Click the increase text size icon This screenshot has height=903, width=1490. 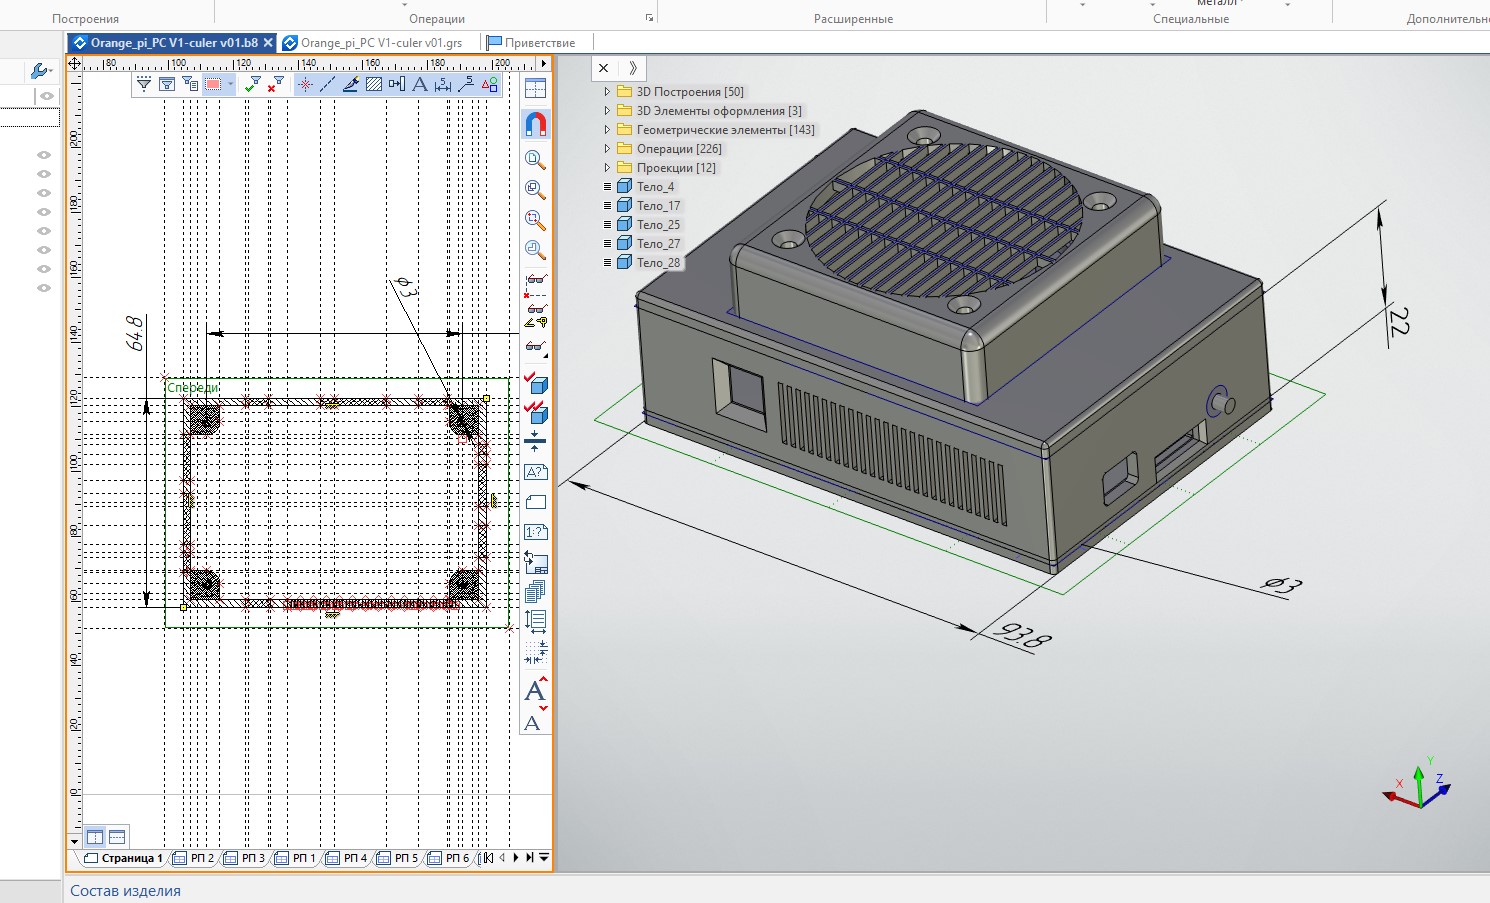click(536, 691)
